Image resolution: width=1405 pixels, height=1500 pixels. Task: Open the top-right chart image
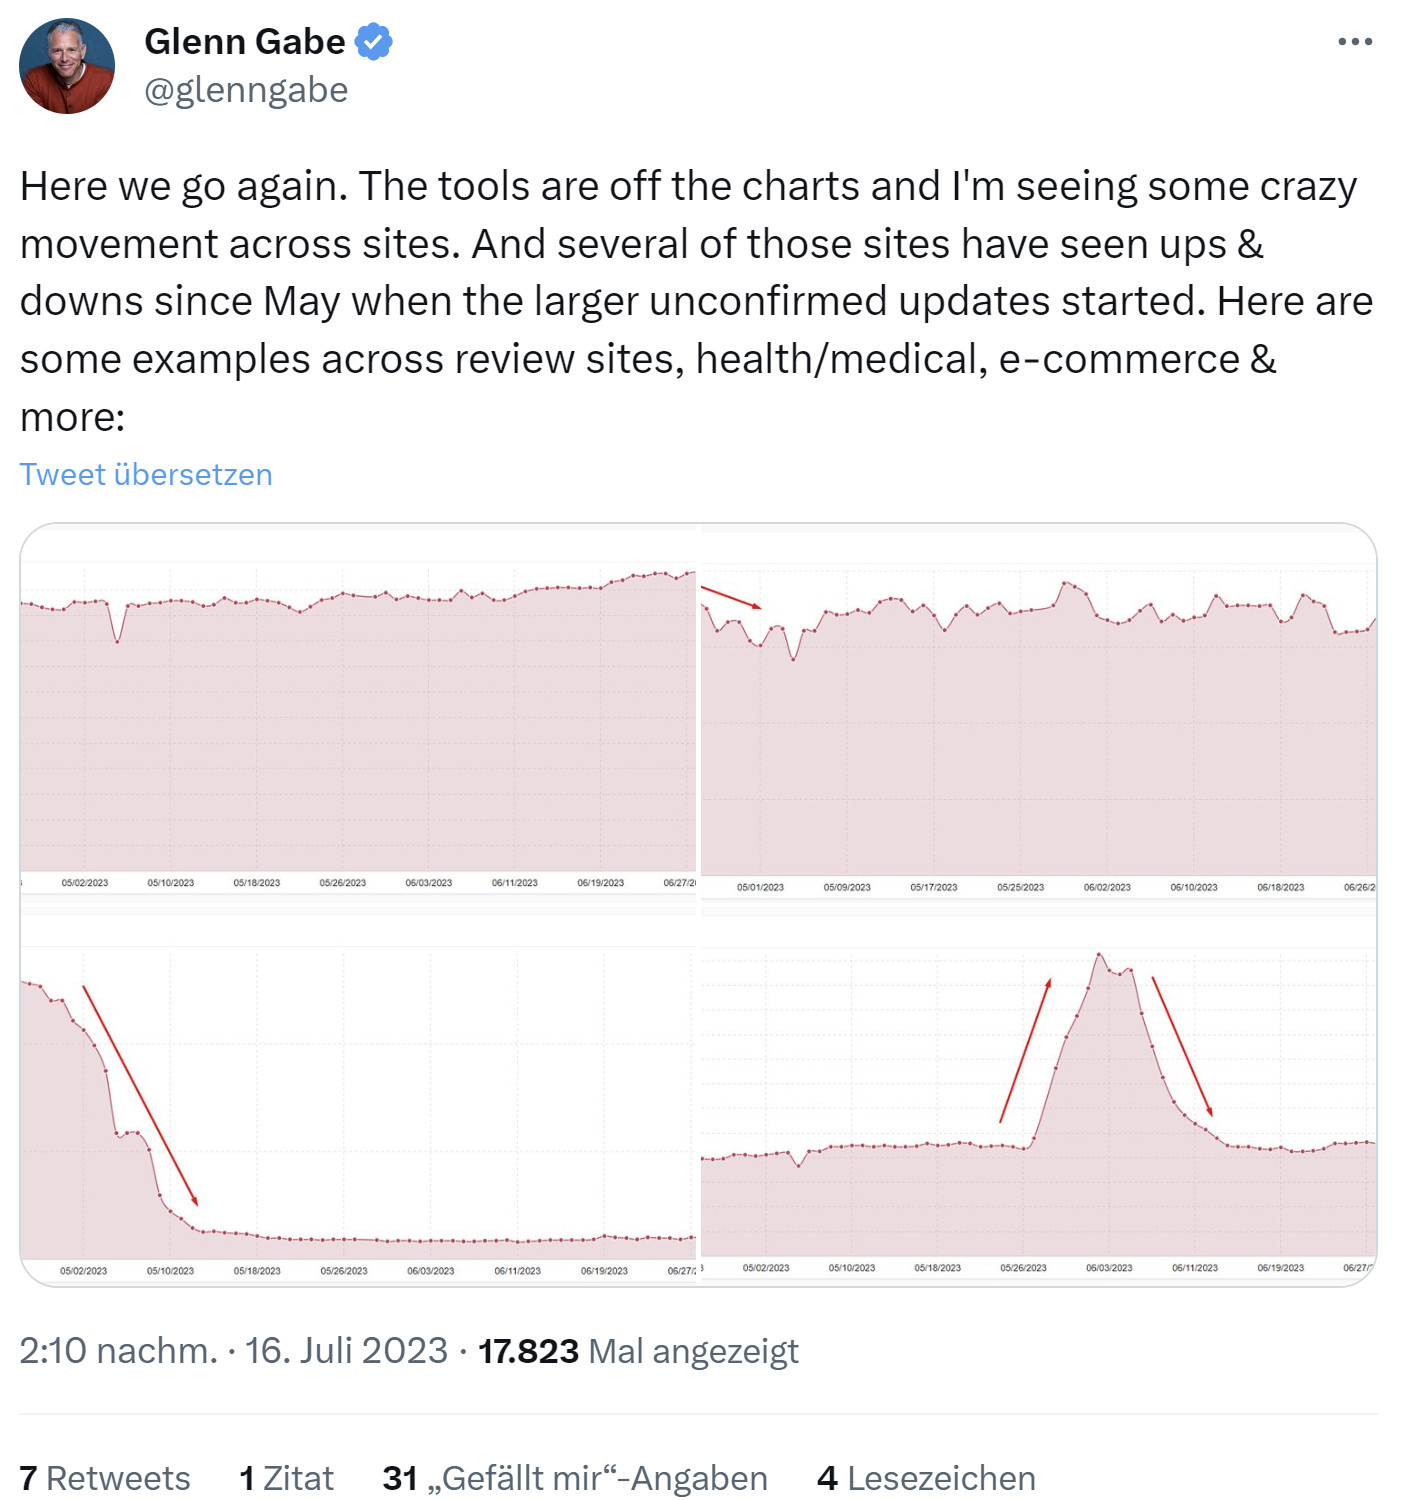[1040, 710]
